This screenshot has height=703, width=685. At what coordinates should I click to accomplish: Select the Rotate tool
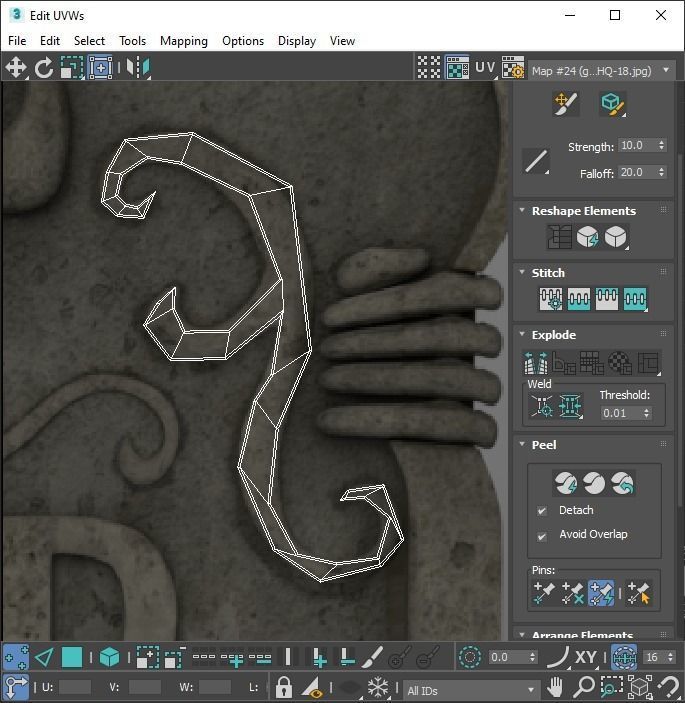[44, 68]
